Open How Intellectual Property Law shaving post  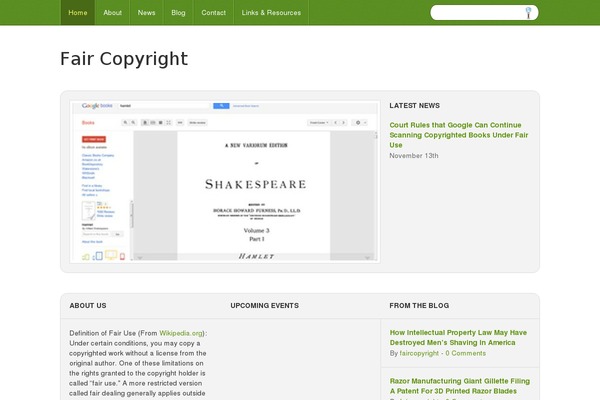pyautogui.click(x=458, y=338)
